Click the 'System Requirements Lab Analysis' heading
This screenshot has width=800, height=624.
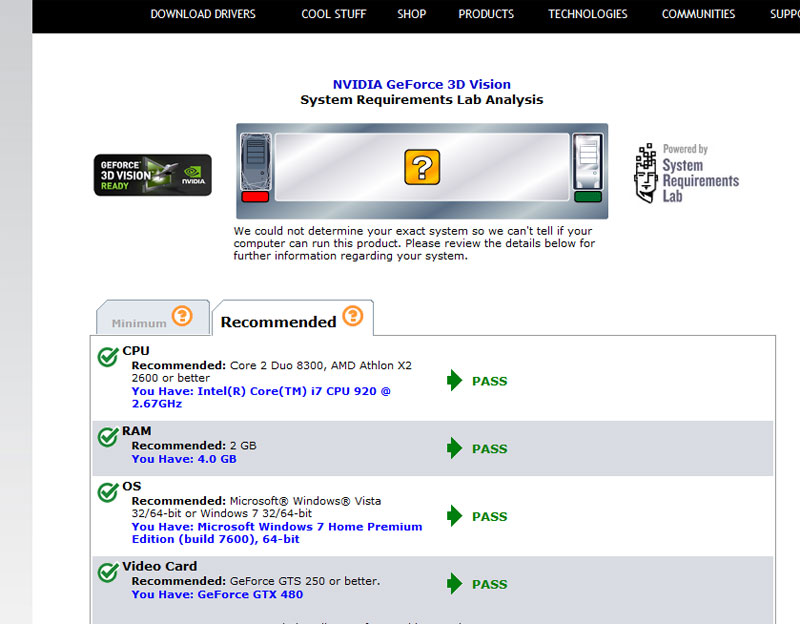[421, 100]
